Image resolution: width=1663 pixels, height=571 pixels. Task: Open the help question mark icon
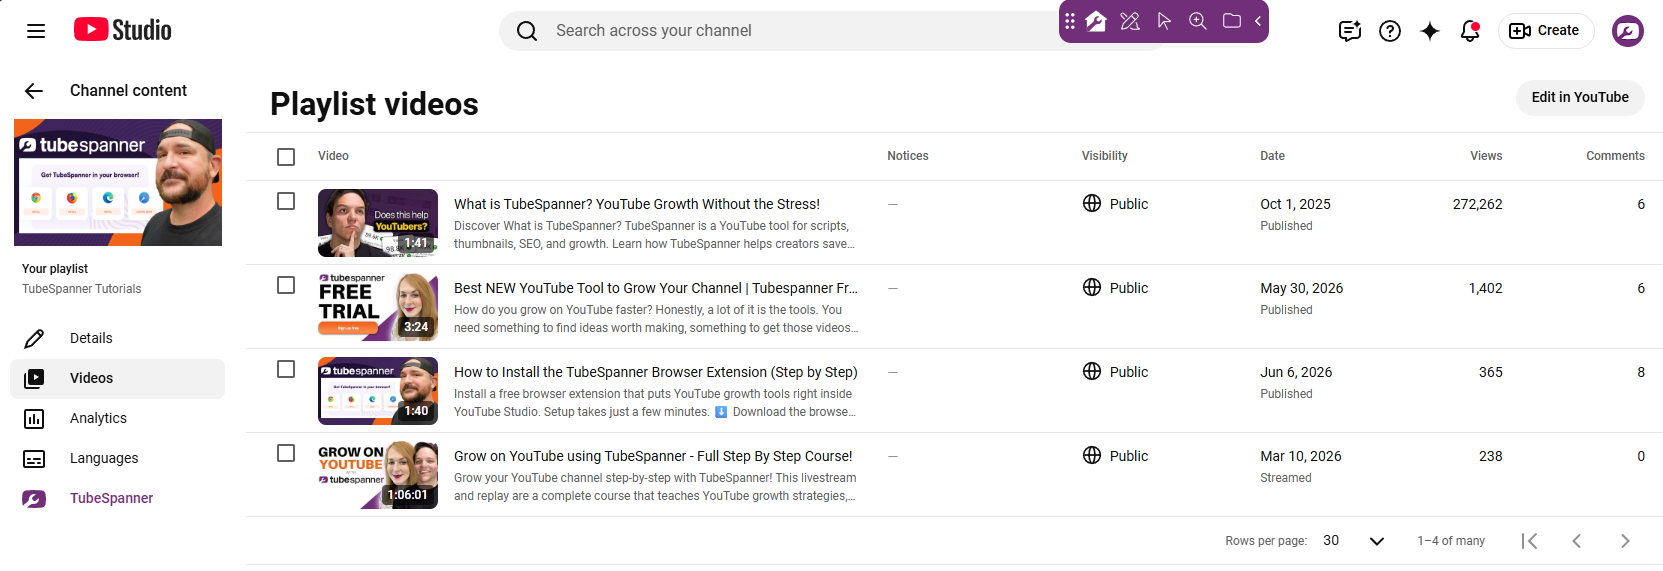click(x=1390, y=31)
